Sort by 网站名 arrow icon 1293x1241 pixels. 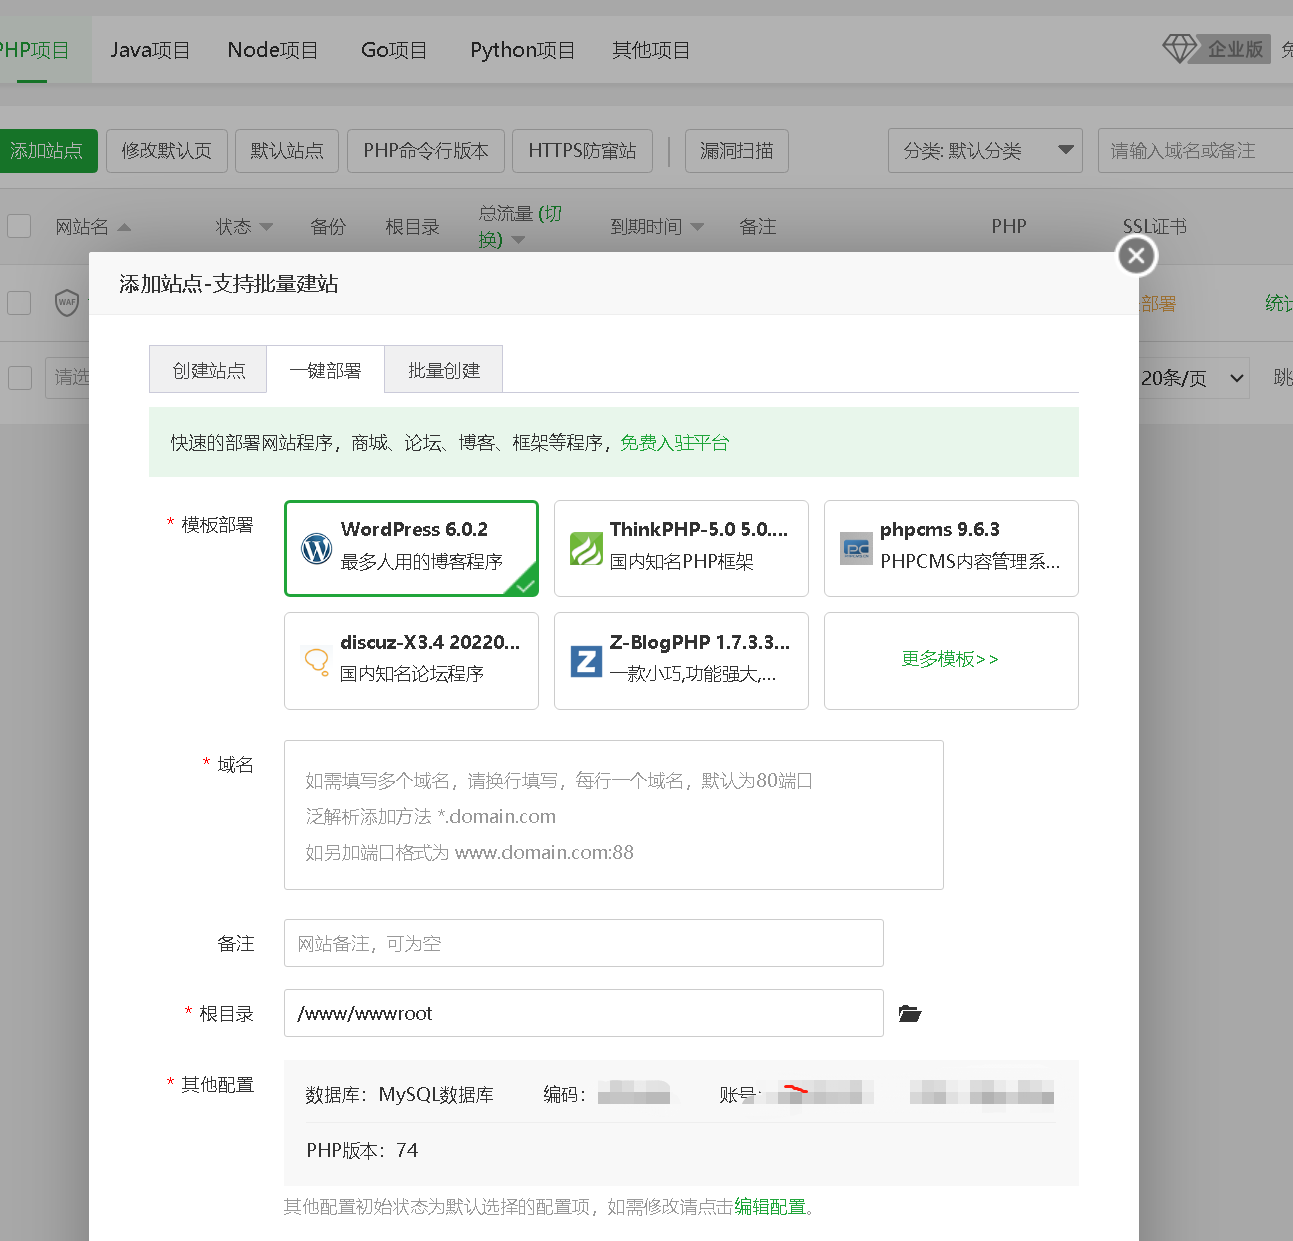(x=124, y=227)
